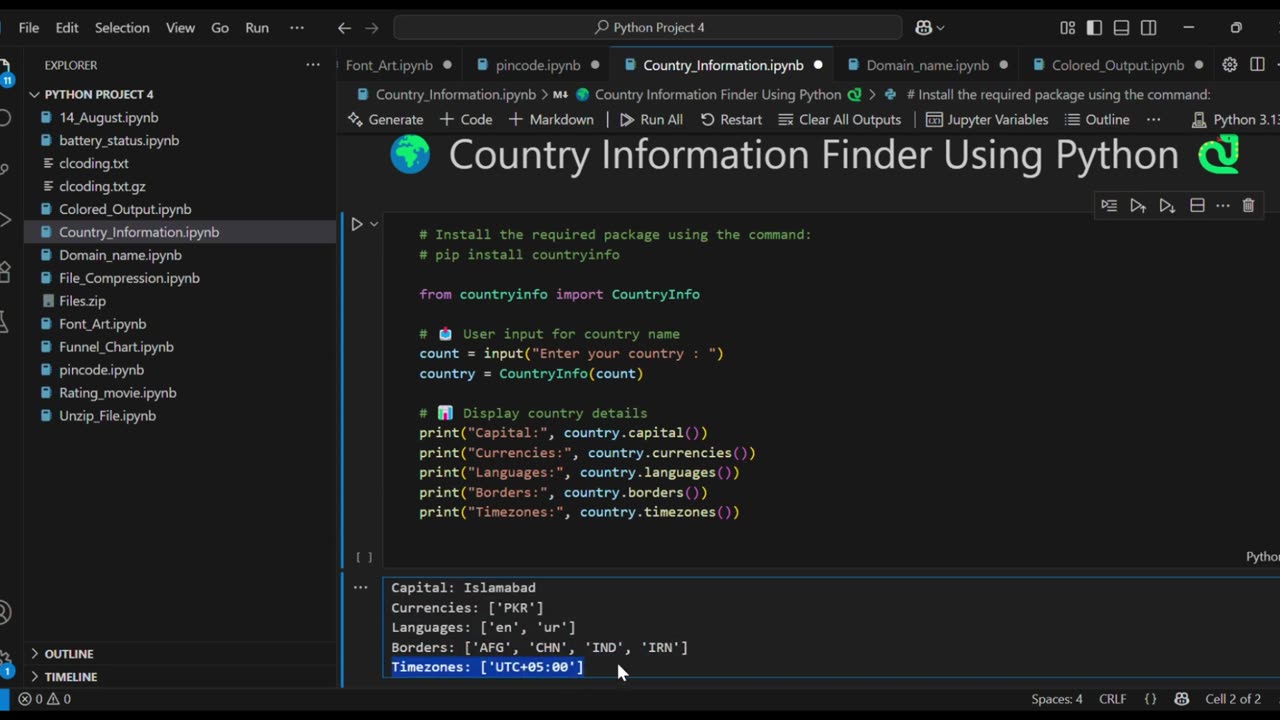Delete the cell with trash icon
This screenshot has height=720, width=1280.
[x=1249, y=205]
